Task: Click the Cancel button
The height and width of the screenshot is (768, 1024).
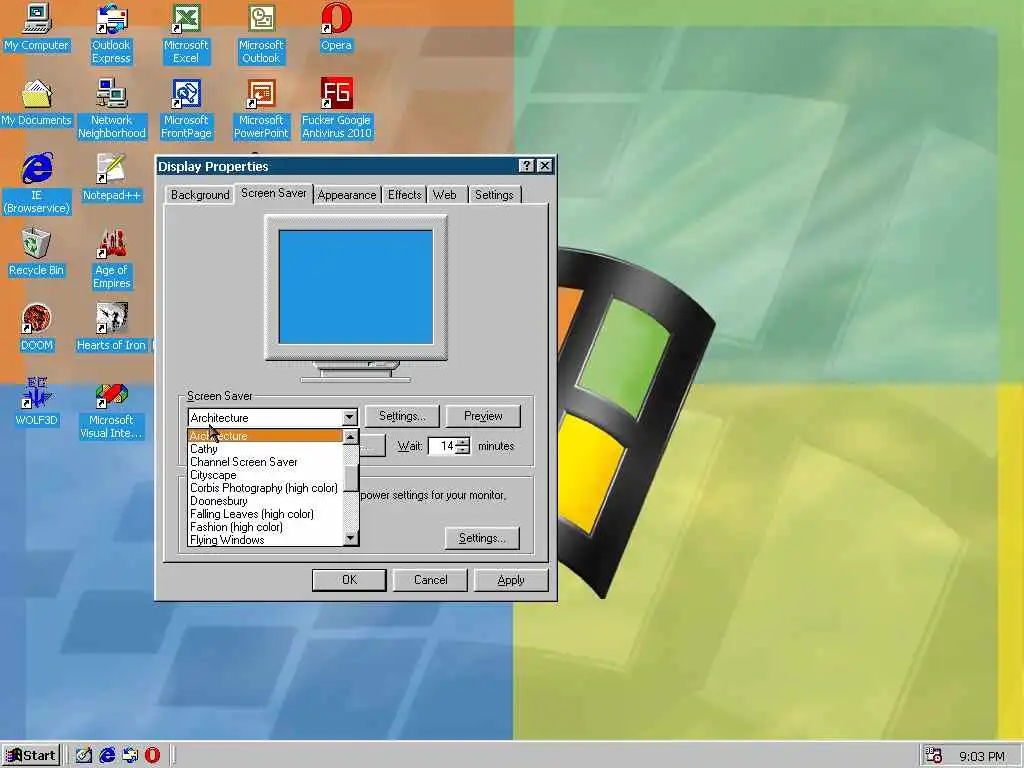Action: point(430,580)
